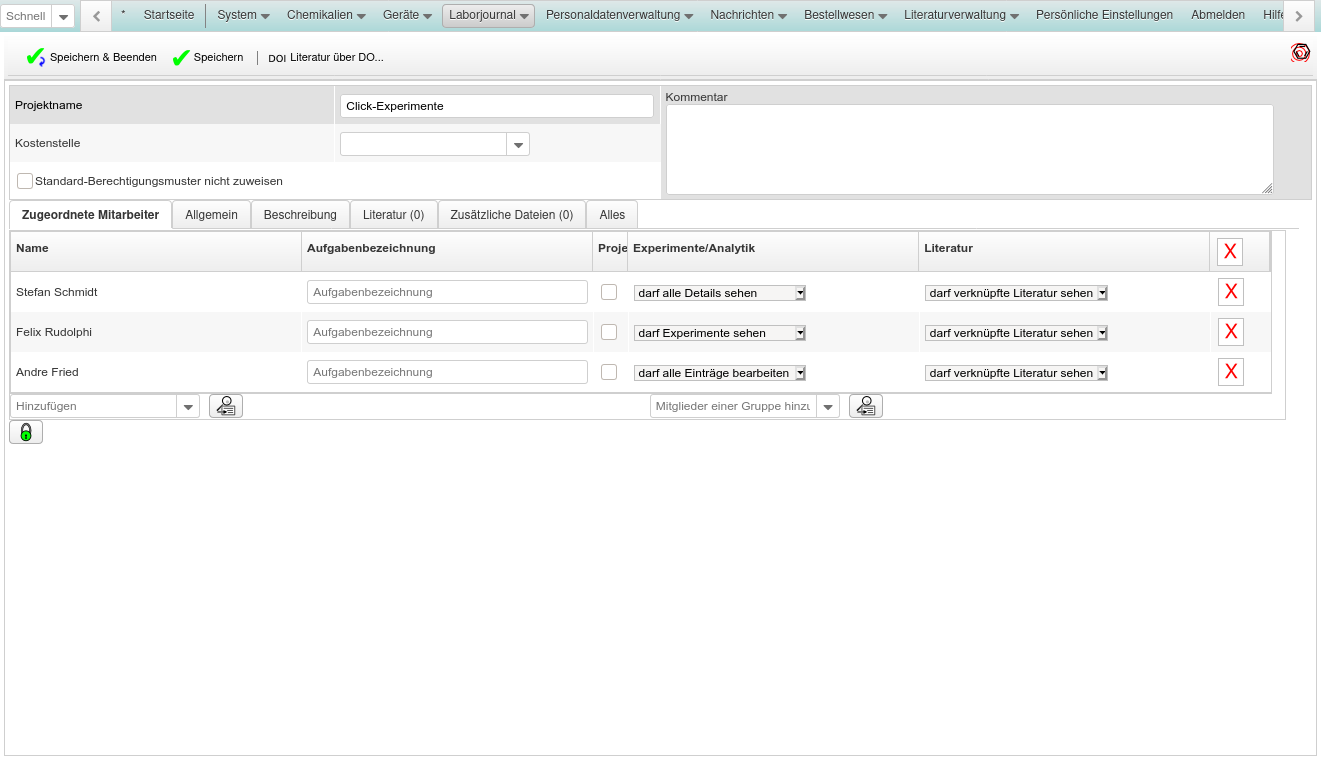Open the Chemikalien menu

coord(326,15)
